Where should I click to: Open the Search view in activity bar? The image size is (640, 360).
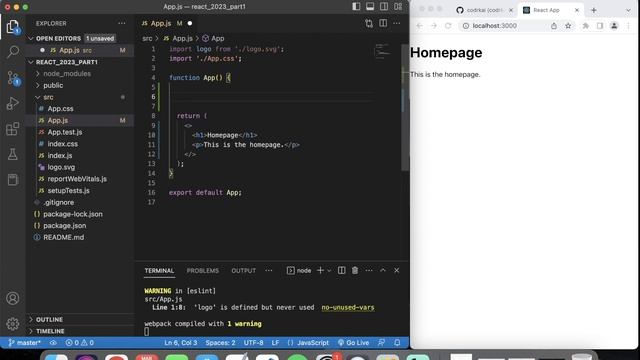[x=13, y=52]
